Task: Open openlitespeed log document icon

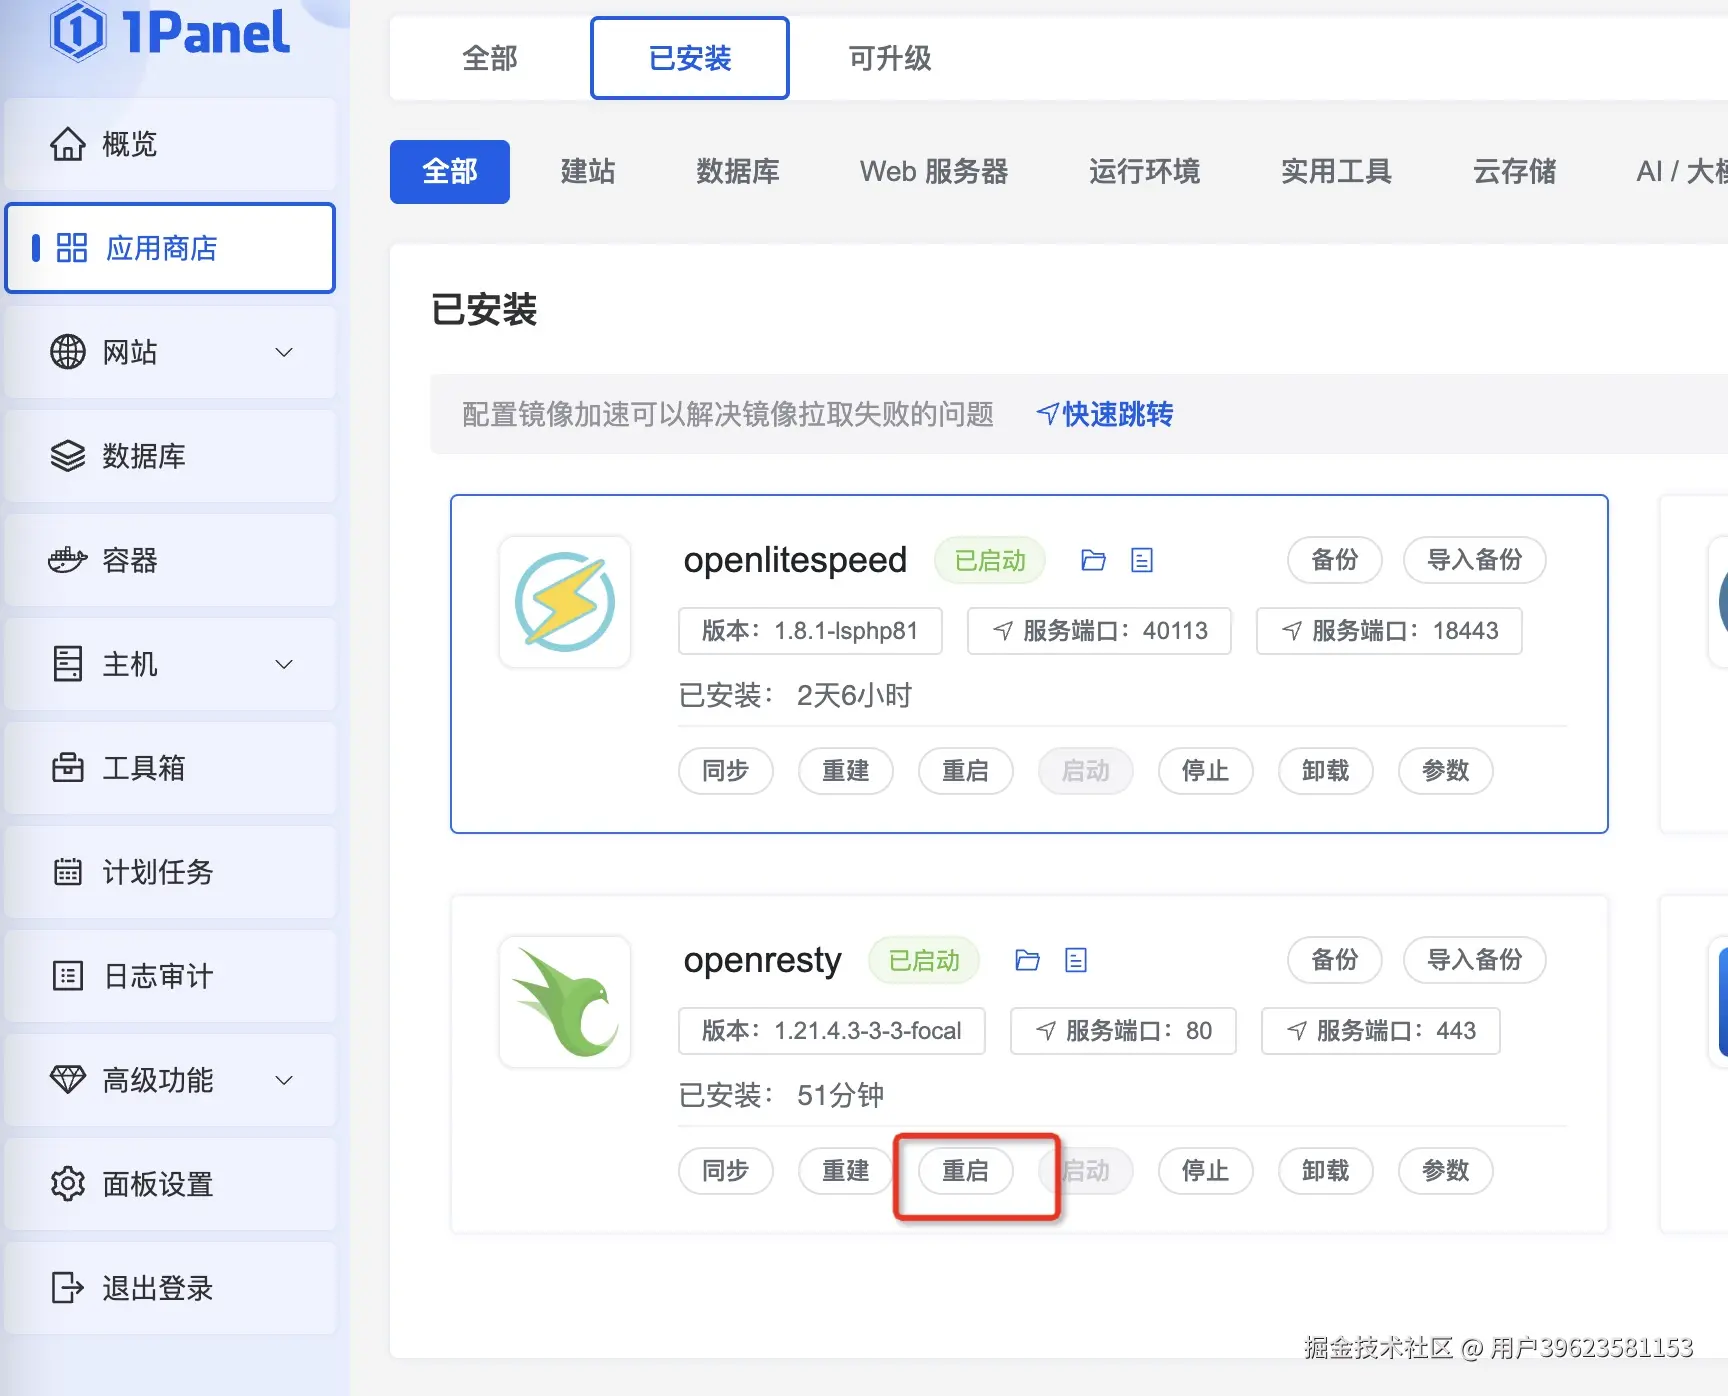Action: 1142,560
